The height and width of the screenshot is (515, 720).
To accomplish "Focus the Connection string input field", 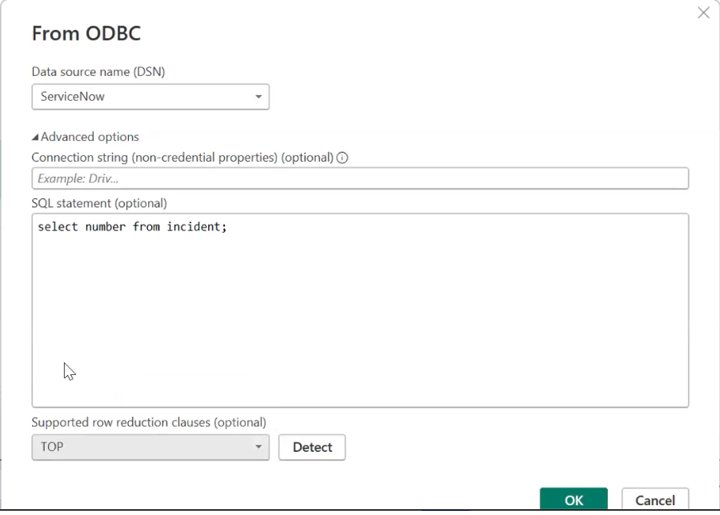I will tap(360, 179).
